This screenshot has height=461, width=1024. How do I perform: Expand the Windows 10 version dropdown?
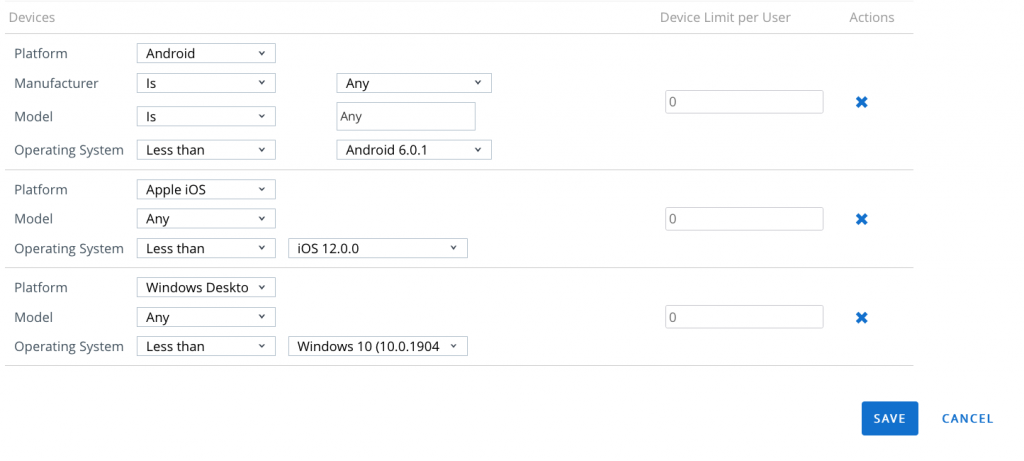[377, 347]
